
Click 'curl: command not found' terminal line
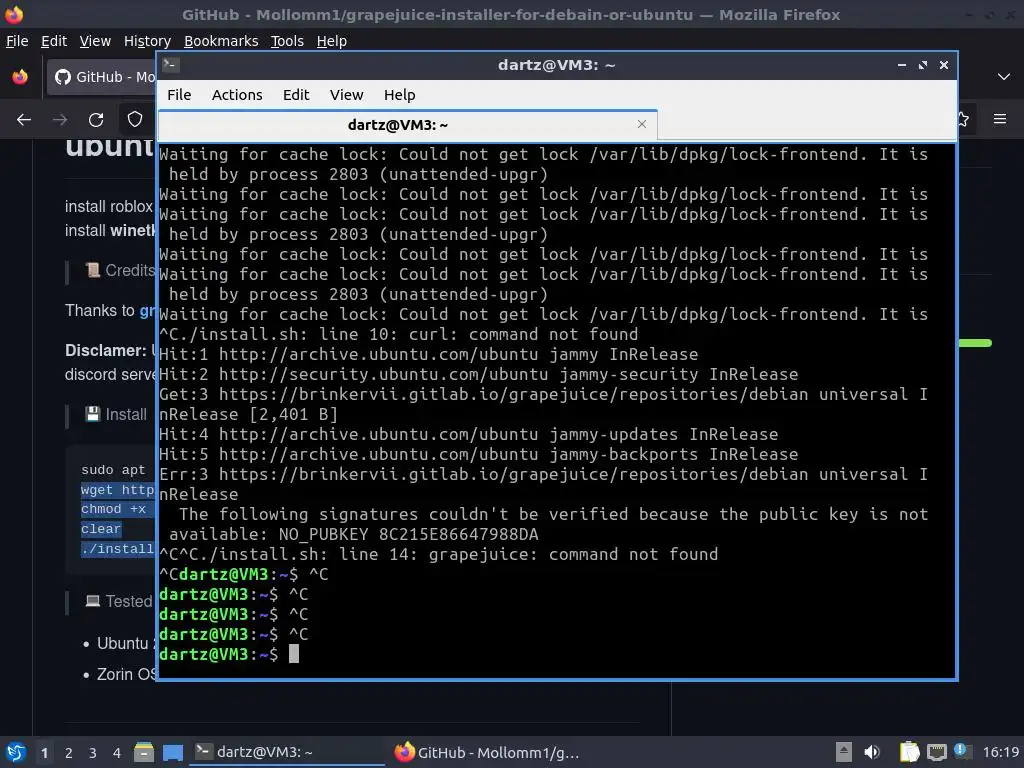coord(524,334)
